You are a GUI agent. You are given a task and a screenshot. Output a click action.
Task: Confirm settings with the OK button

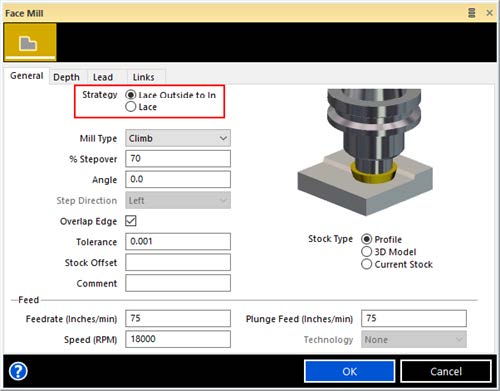coord(350,371)
